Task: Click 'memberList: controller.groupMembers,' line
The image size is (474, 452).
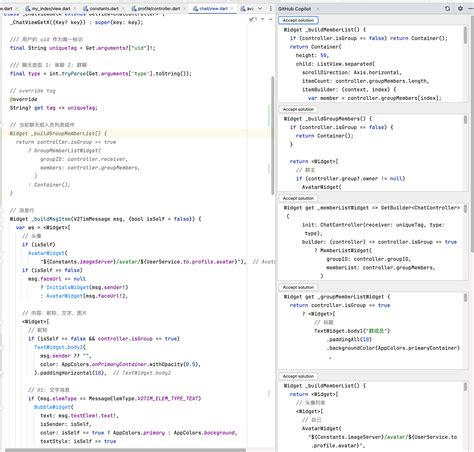Action: pyautogui.click(x=381, y=267)
